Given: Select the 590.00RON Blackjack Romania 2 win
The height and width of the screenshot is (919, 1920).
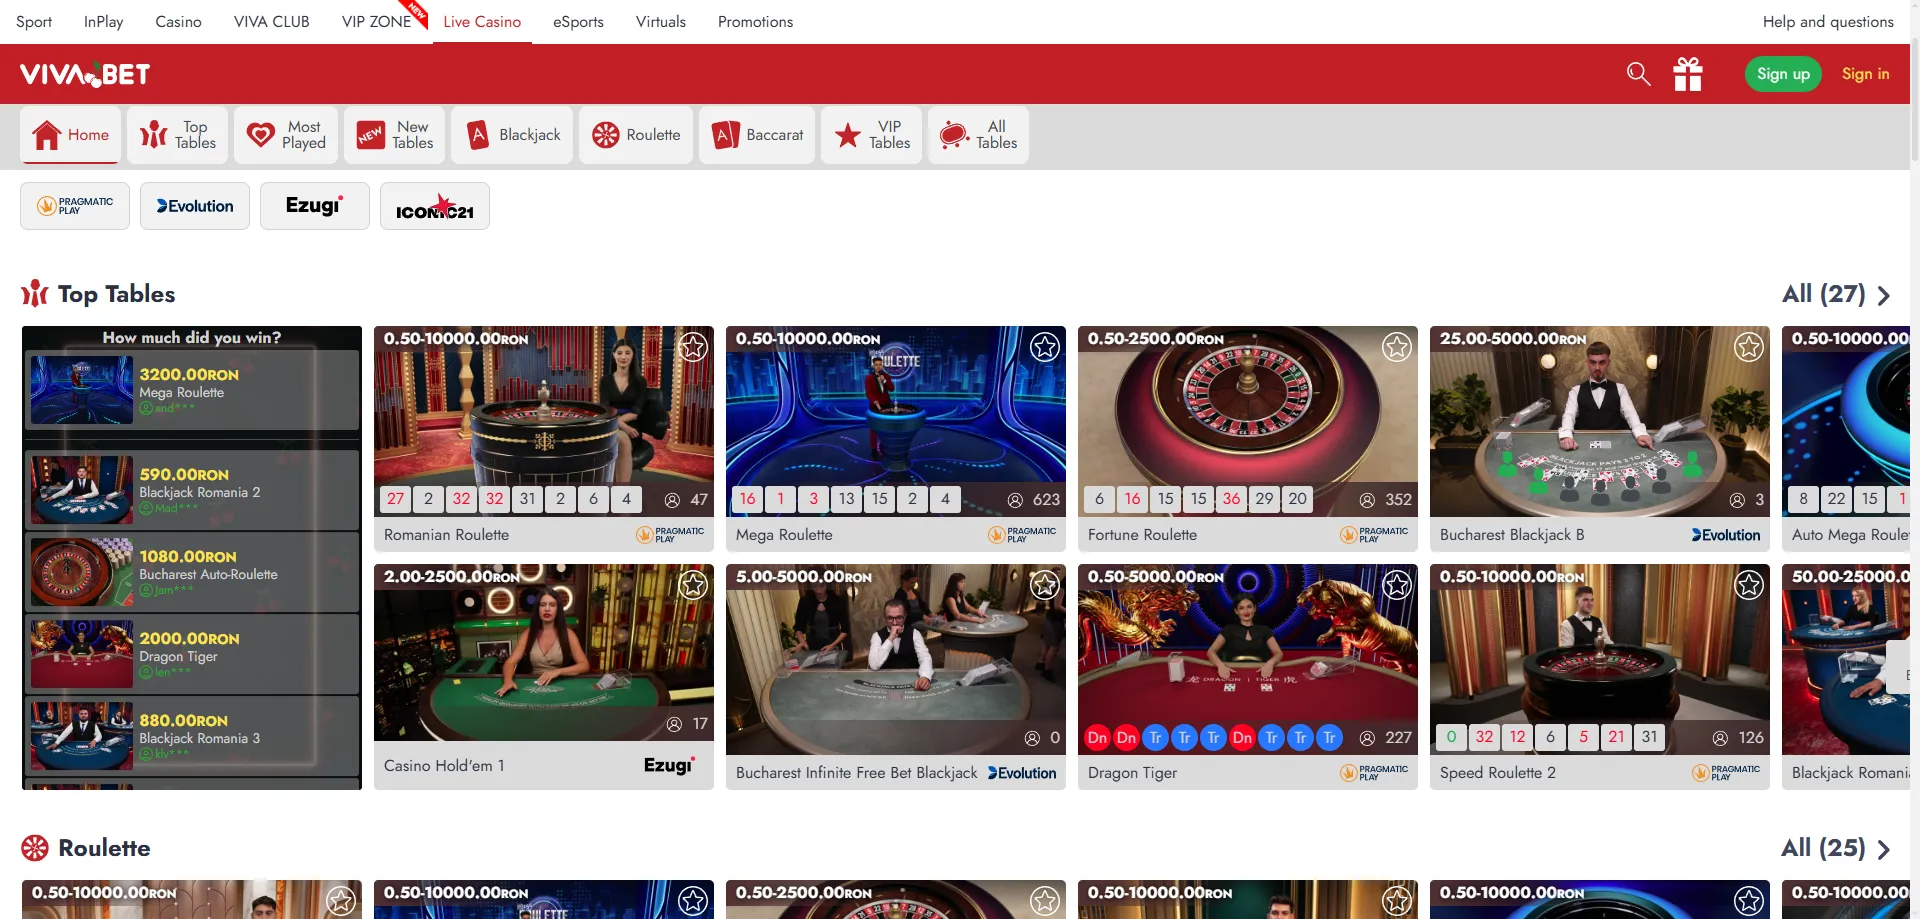Looking at the screenshot, I should coord(192,490).
